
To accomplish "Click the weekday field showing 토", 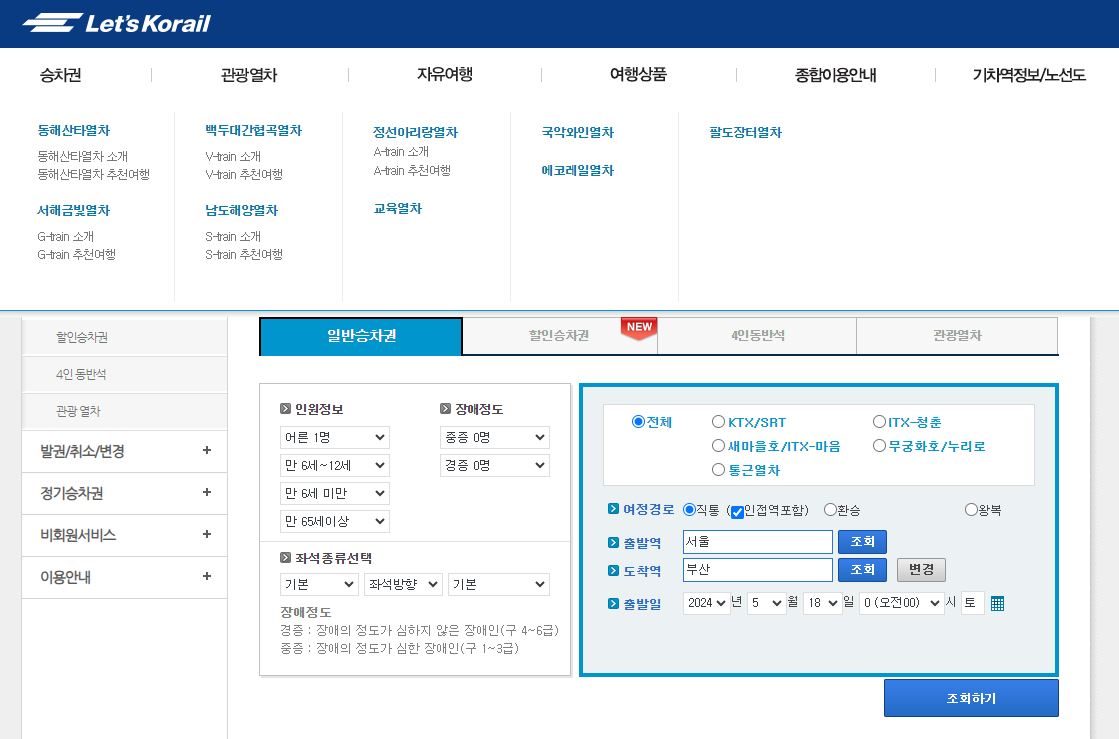I will (x=972, y=603).
